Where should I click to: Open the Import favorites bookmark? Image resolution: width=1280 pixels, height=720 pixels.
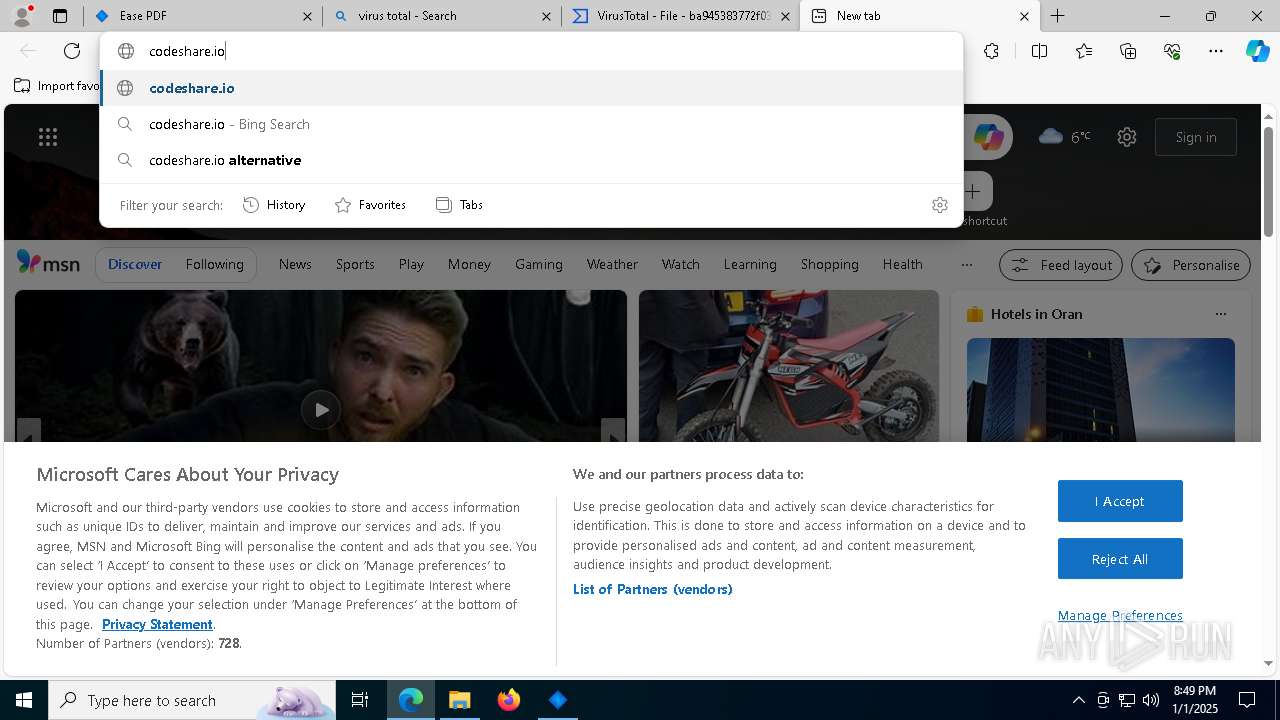(x=57, y=86)
